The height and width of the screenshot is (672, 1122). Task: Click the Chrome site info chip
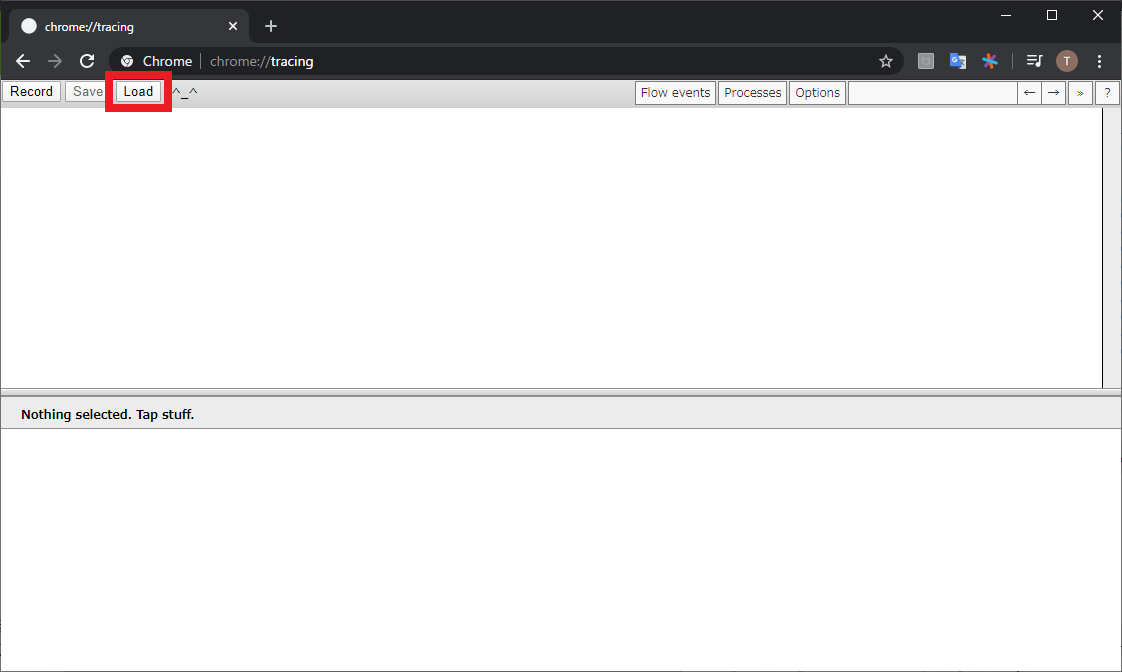156,62
